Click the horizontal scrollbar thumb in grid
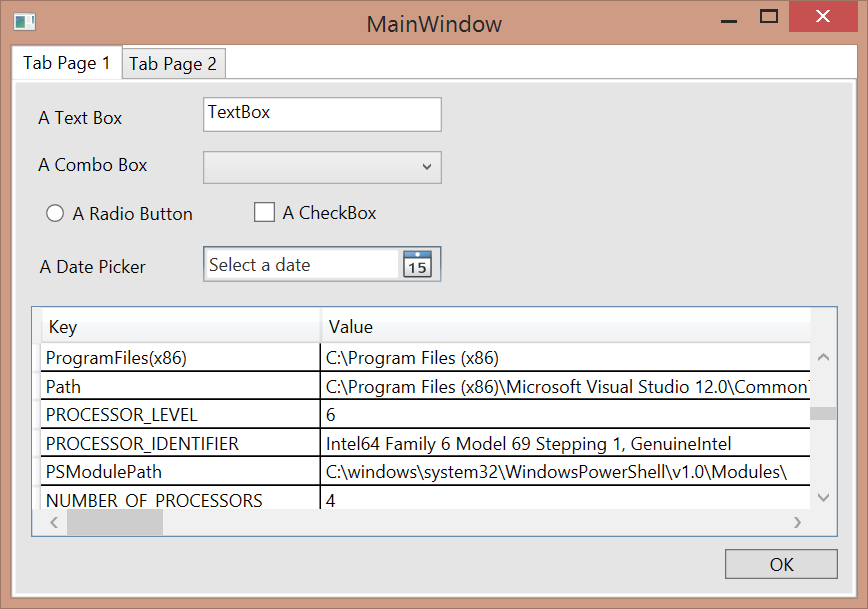Viewport: 868px width, 609px height. pos(114,522)
